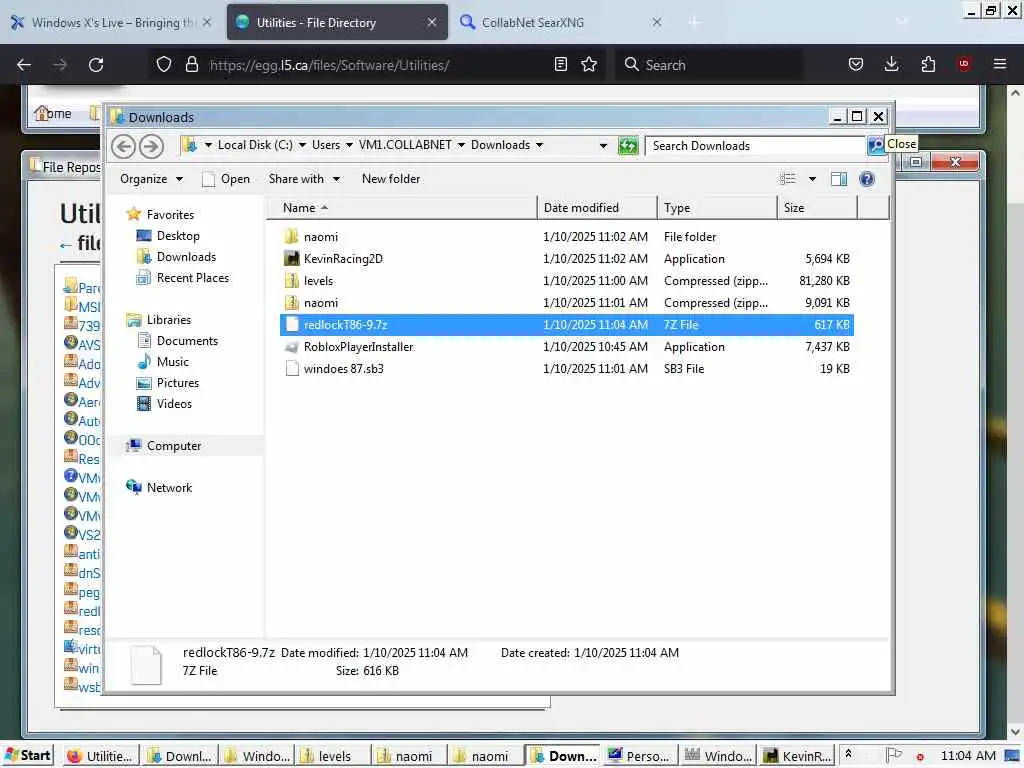Open Firefox extensions puzzle icon
Image resolution: width=1024 pixels, height=768 pixels.
[x=928, y=64]
